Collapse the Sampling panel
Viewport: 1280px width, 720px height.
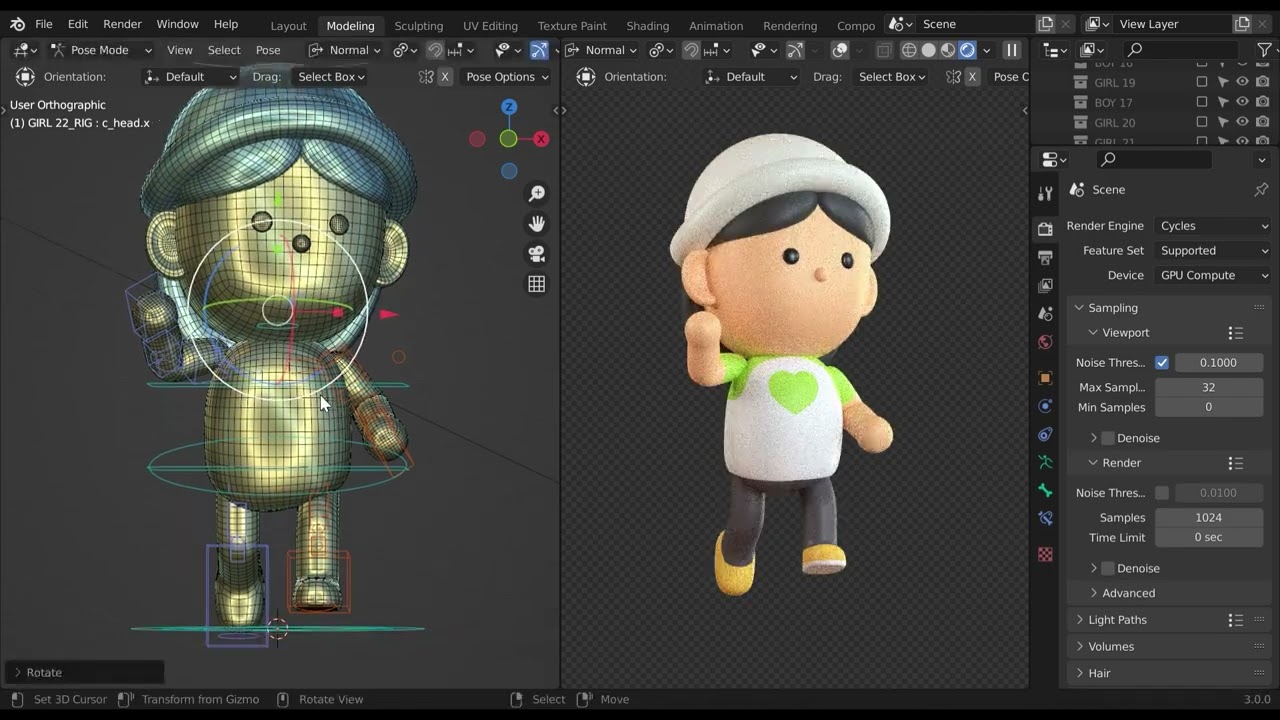point(1080,308)
